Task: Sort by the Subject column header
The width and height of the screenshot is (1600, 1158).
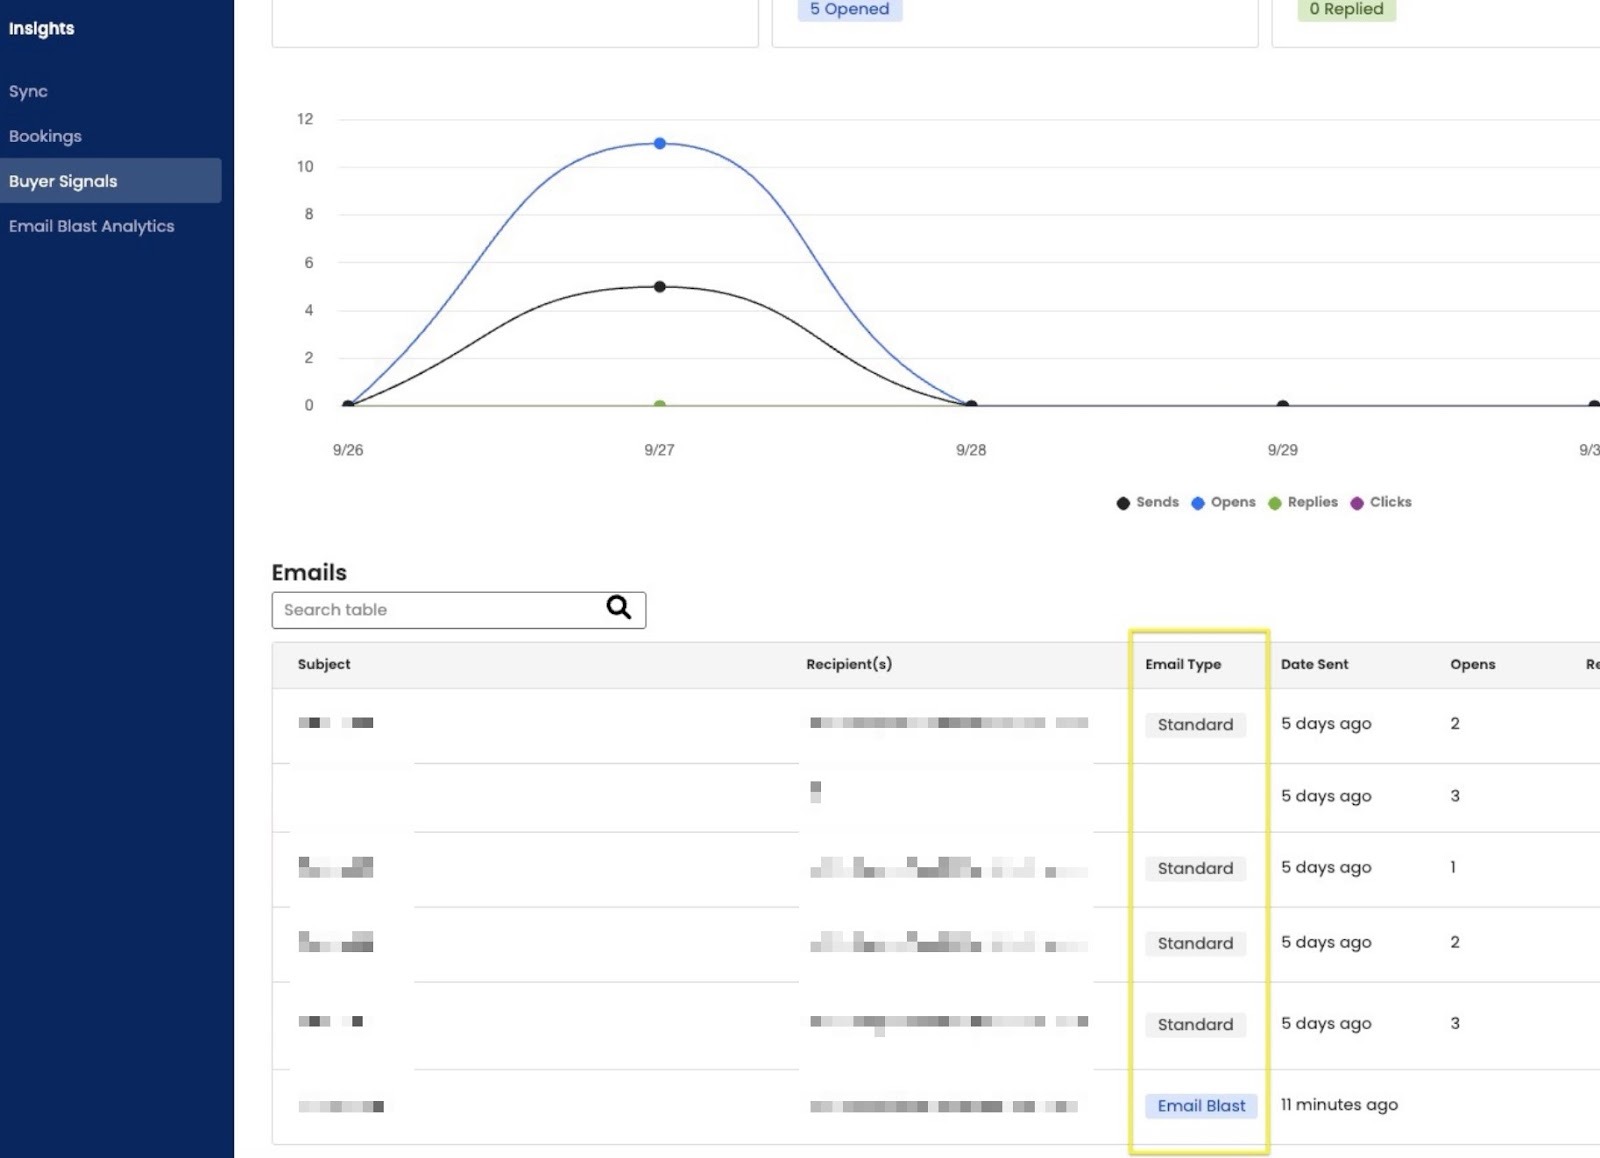Action: point(324,664)
